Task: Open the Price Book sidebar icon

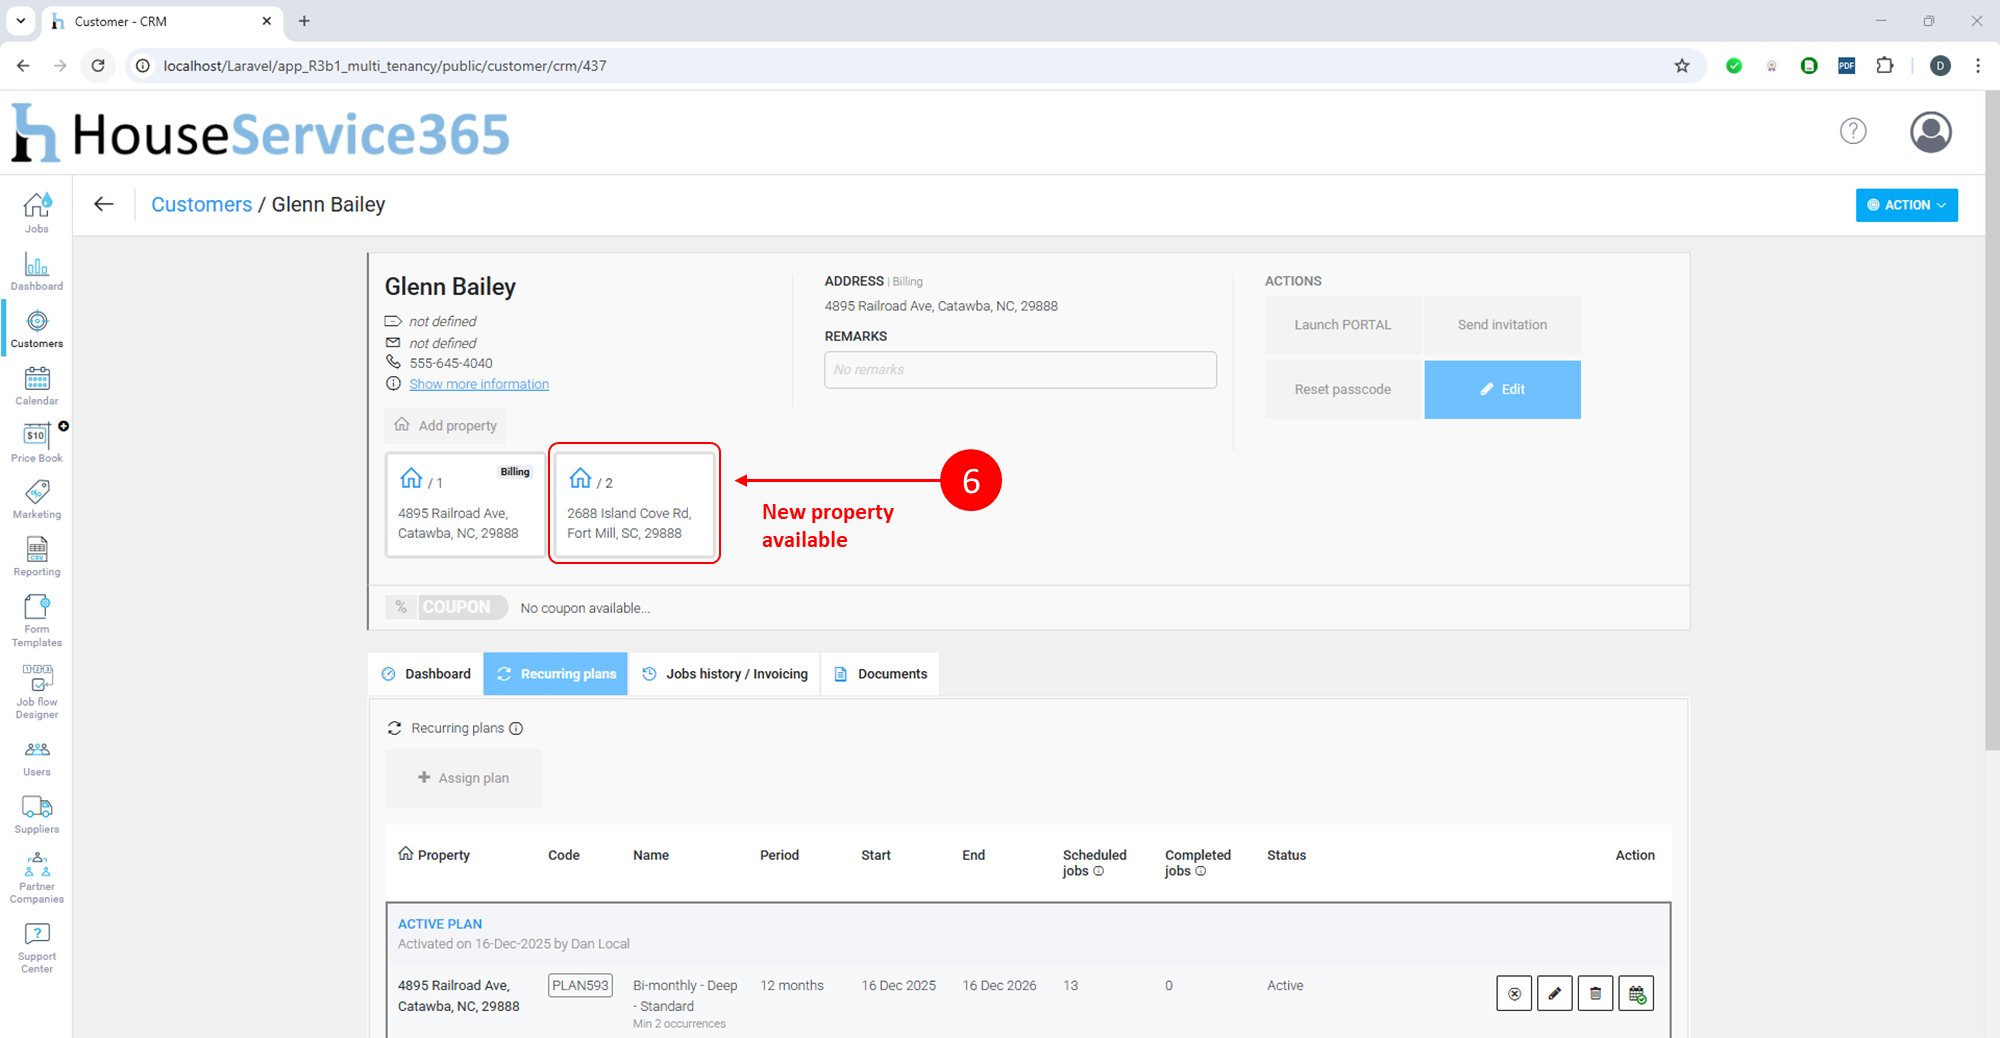Action: tap(37, 442)
